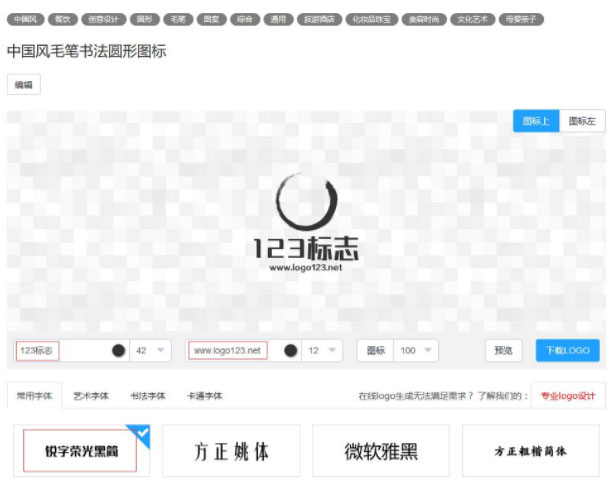Screen dimensions: 615x489
Task: Open the red 专业logo设计 link
Action: click(568, 396)
